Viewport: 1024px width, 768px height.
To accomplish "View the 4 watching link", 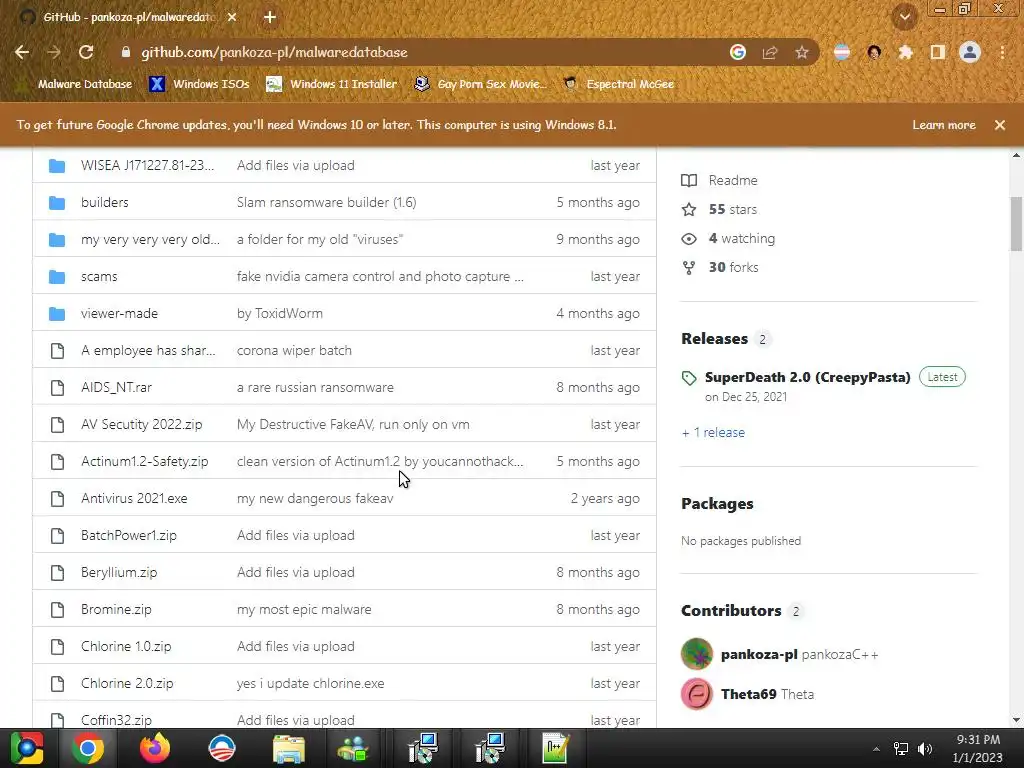I will point(728,239).
